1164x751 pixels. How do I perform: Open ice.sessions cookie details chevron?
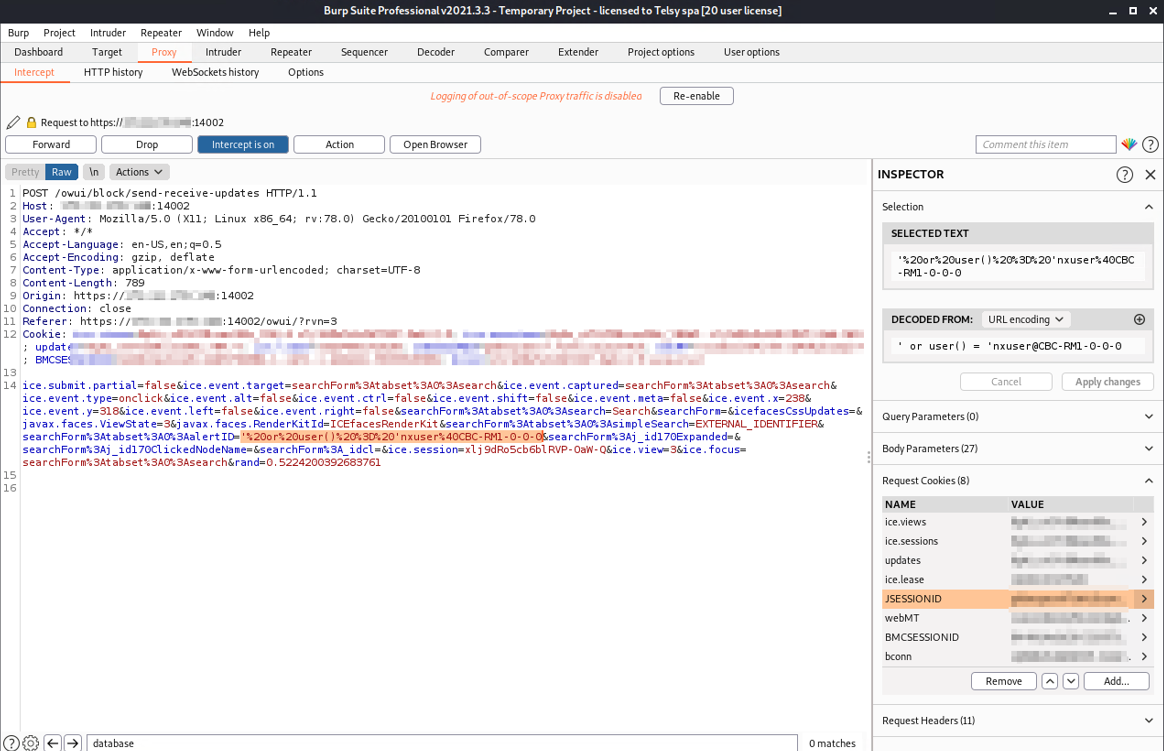(x=1144, y=542)
